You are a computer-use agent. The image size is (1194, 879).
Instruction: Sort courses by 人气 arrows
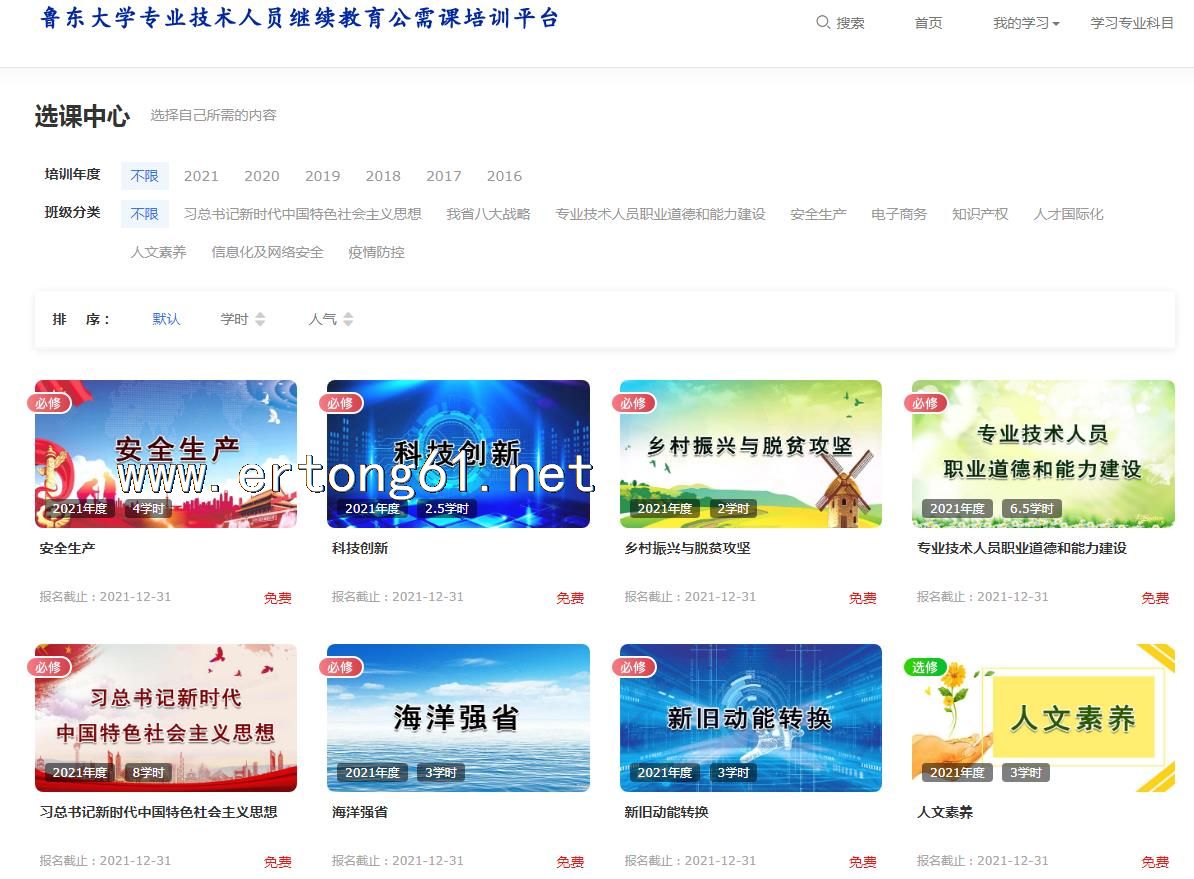(348, 319)
